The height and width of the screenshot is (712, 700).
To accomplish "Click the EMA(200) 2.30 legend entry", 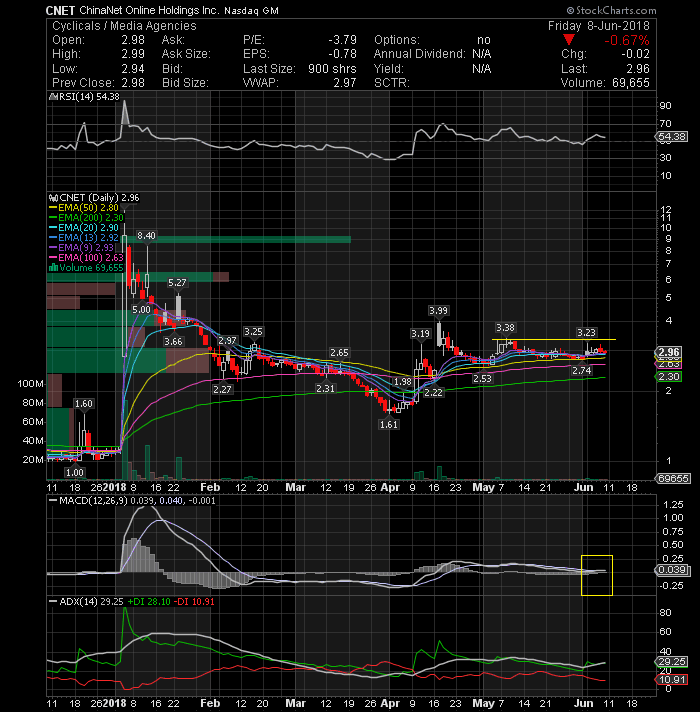I will coord(86,218).
